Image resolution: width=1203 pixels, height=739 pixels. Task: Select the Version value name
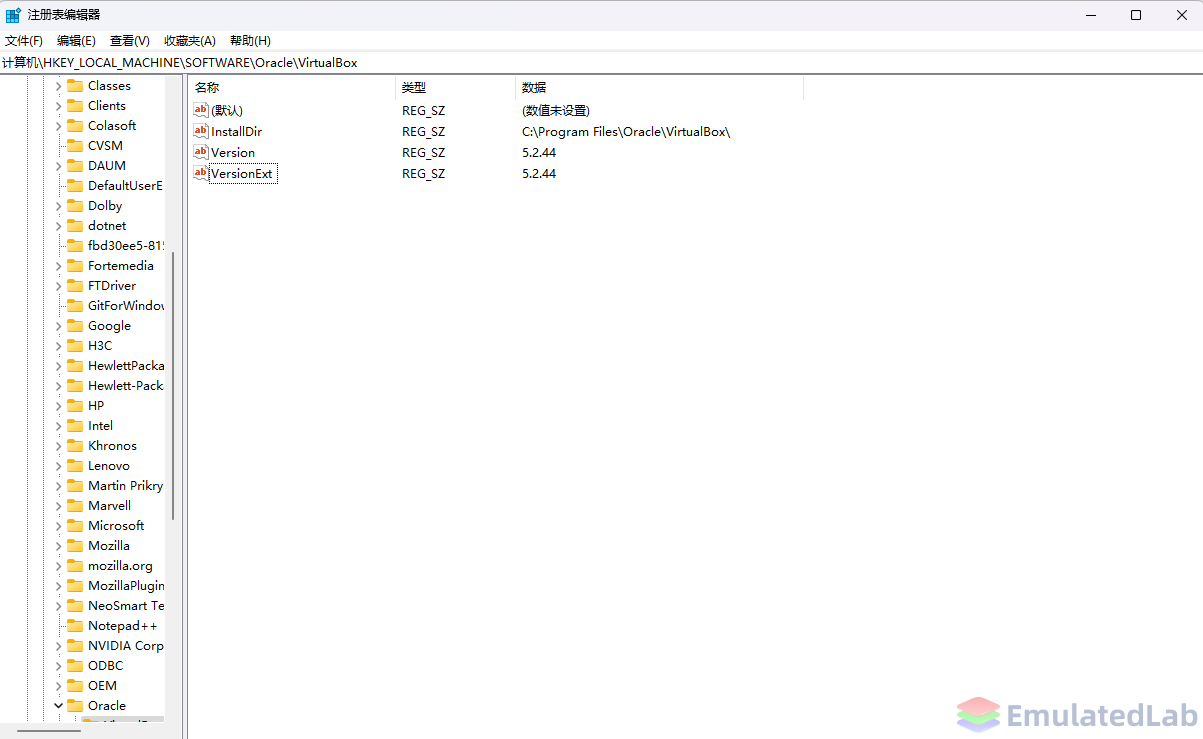(233, 152)
